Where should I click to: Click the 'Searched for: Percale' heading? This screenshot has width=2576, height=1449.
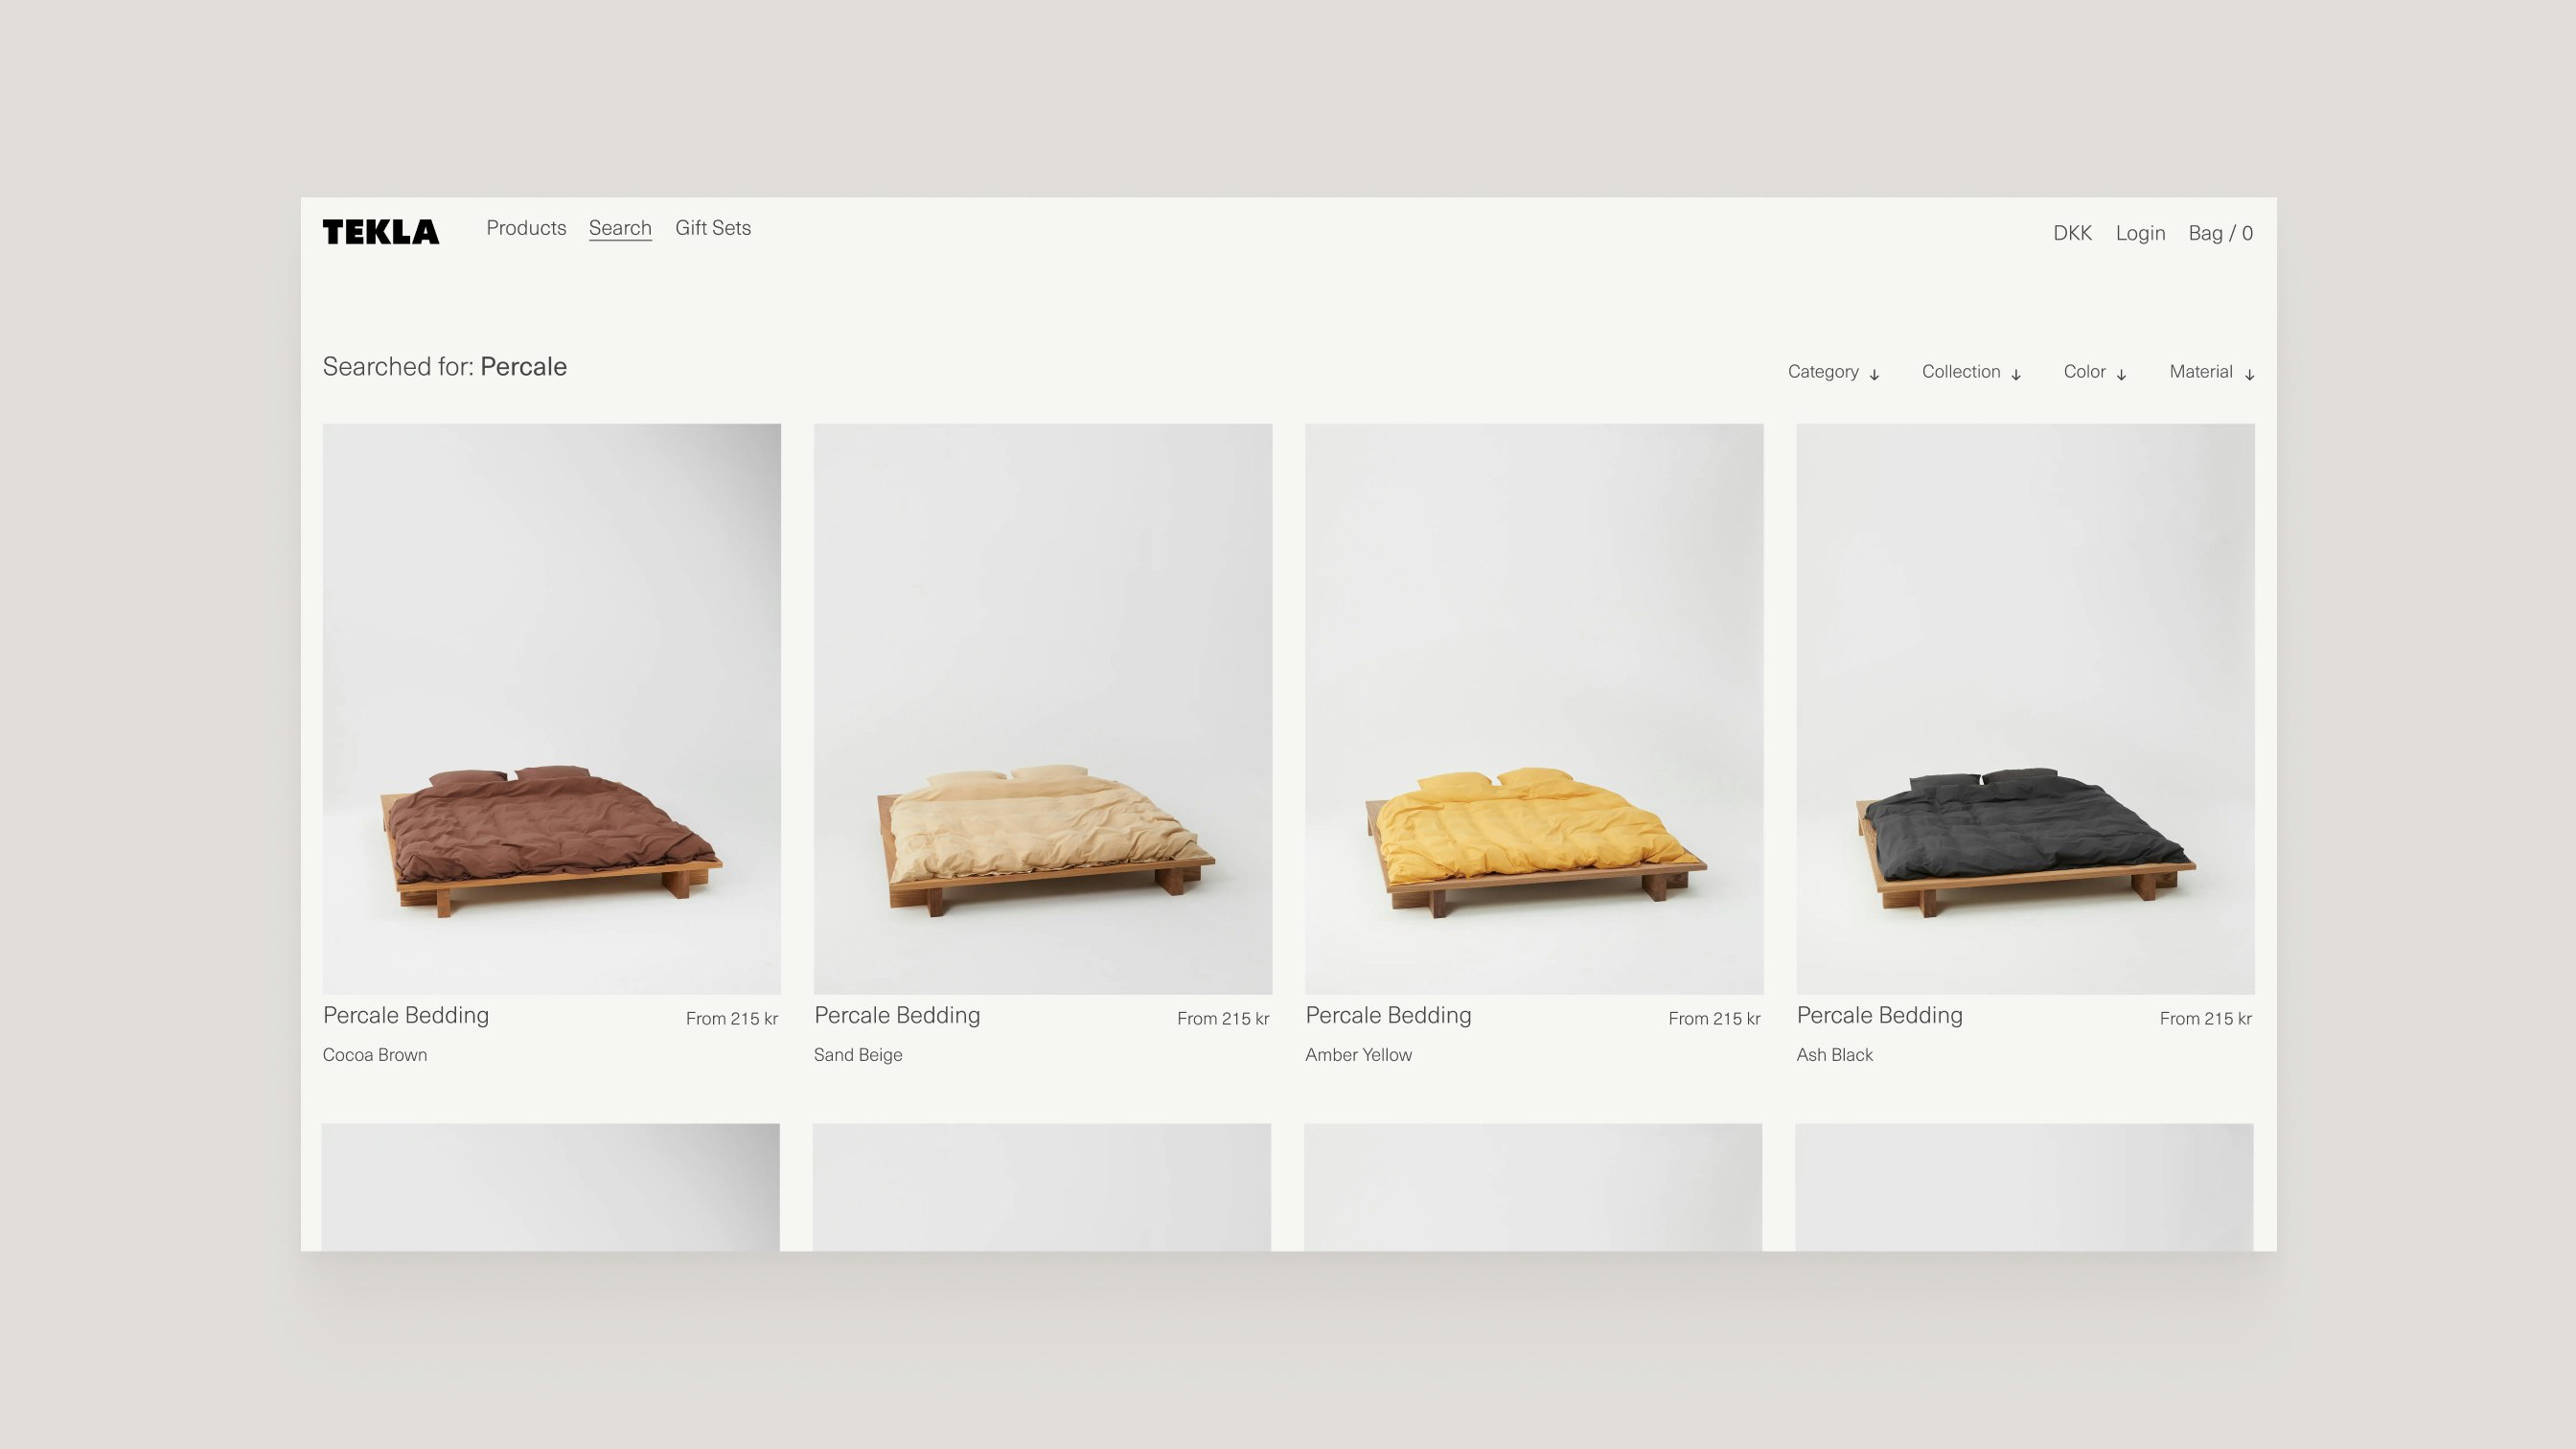[x=444, y=367]
